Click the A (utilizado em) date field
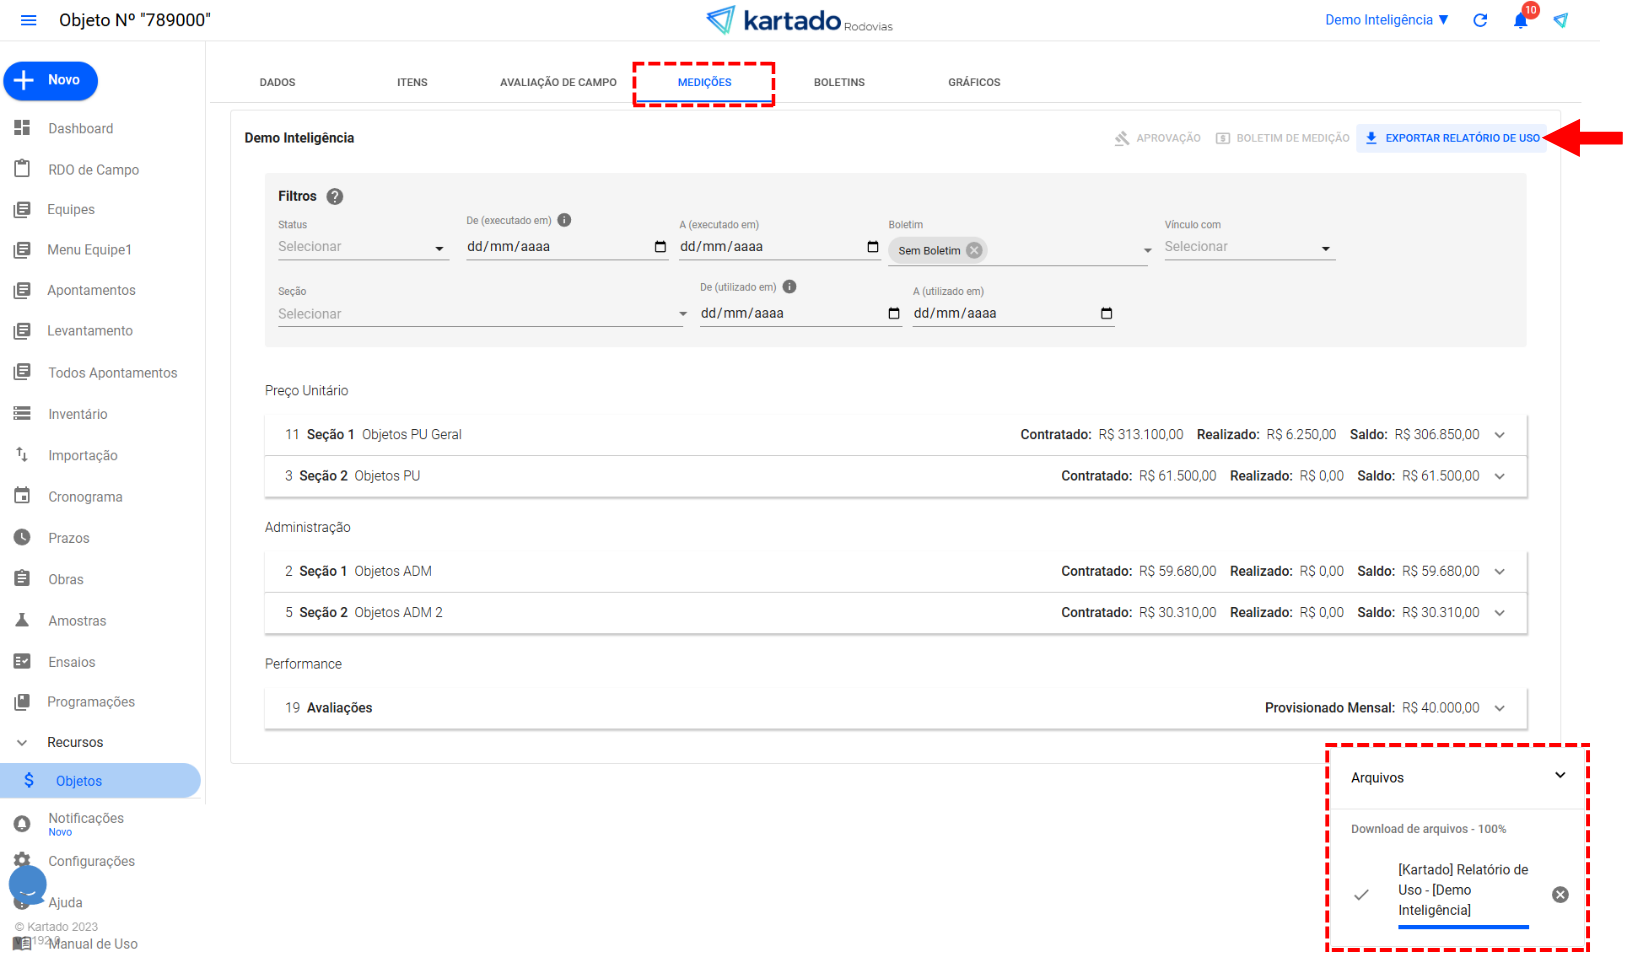This screenshot has height=962, width=1629. point(1000,314)
